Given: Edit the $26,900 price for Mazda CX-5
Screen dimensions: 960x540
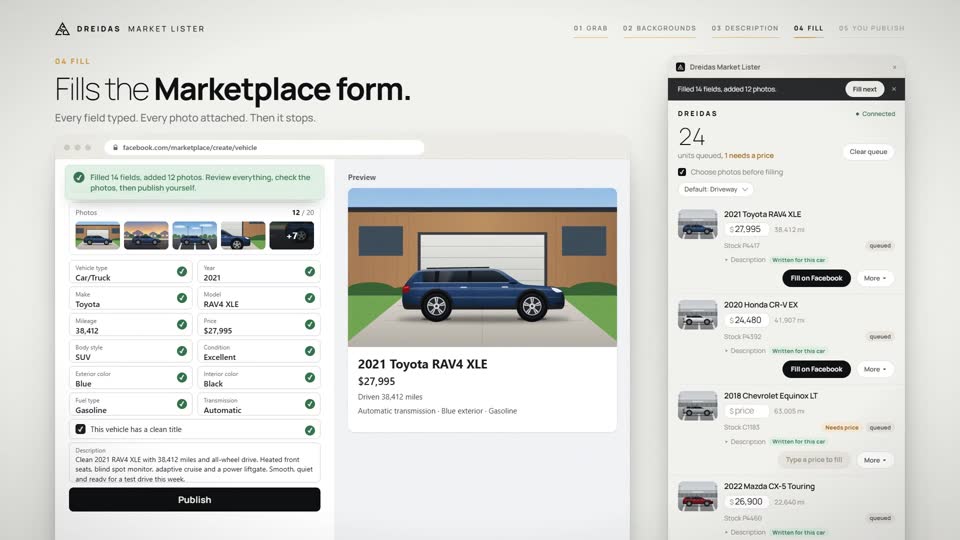Looking at the screenshot, I should tap(746, 501).
